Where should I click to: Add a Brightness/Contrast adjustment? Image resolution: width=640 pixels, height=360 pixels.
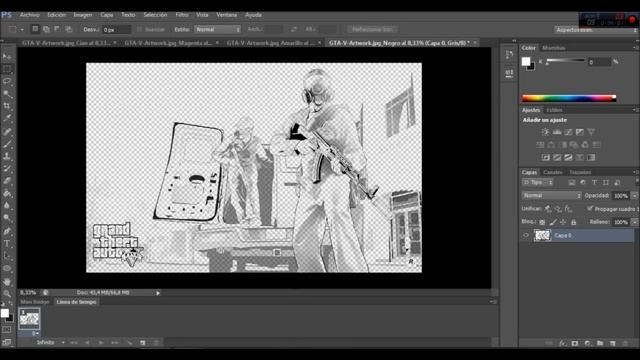(x=545, y=132)
